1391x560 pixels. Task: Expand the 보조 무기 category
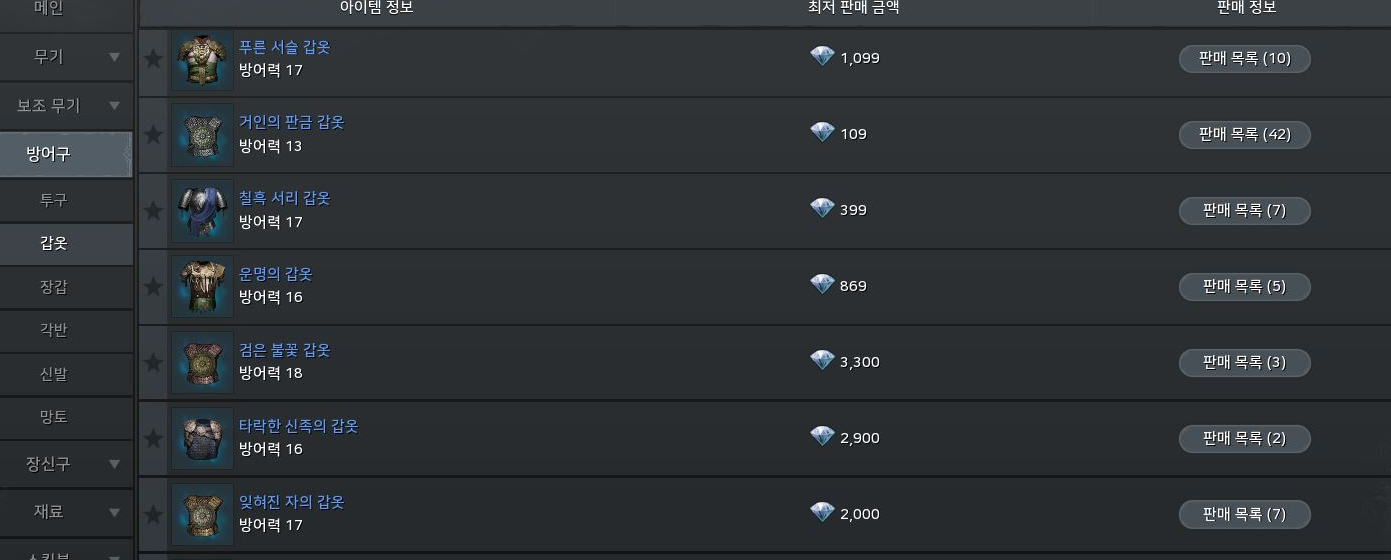(x=114, y=105)
